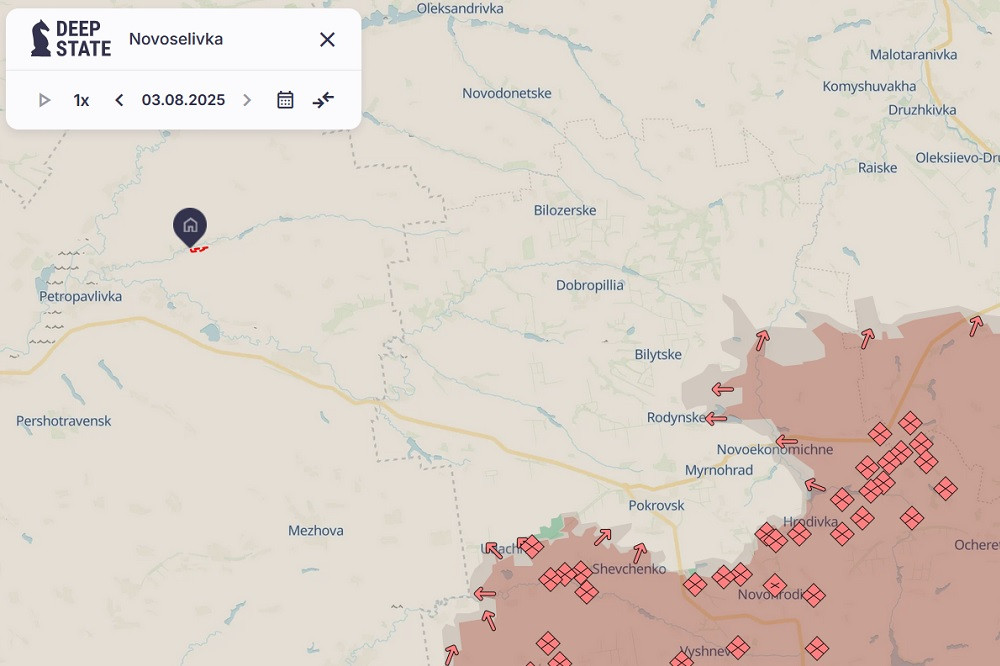
Task: Start timeline playback with the play button
Action: 44,100
